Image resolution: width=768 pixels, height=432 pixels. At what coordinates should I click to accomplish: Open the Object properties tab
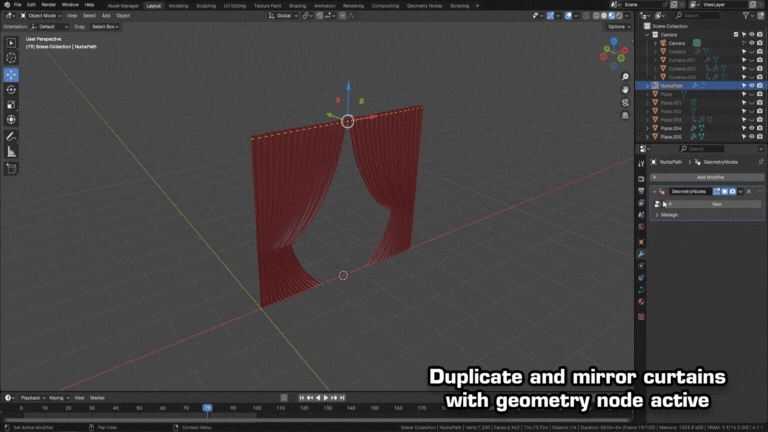(641, 242)
